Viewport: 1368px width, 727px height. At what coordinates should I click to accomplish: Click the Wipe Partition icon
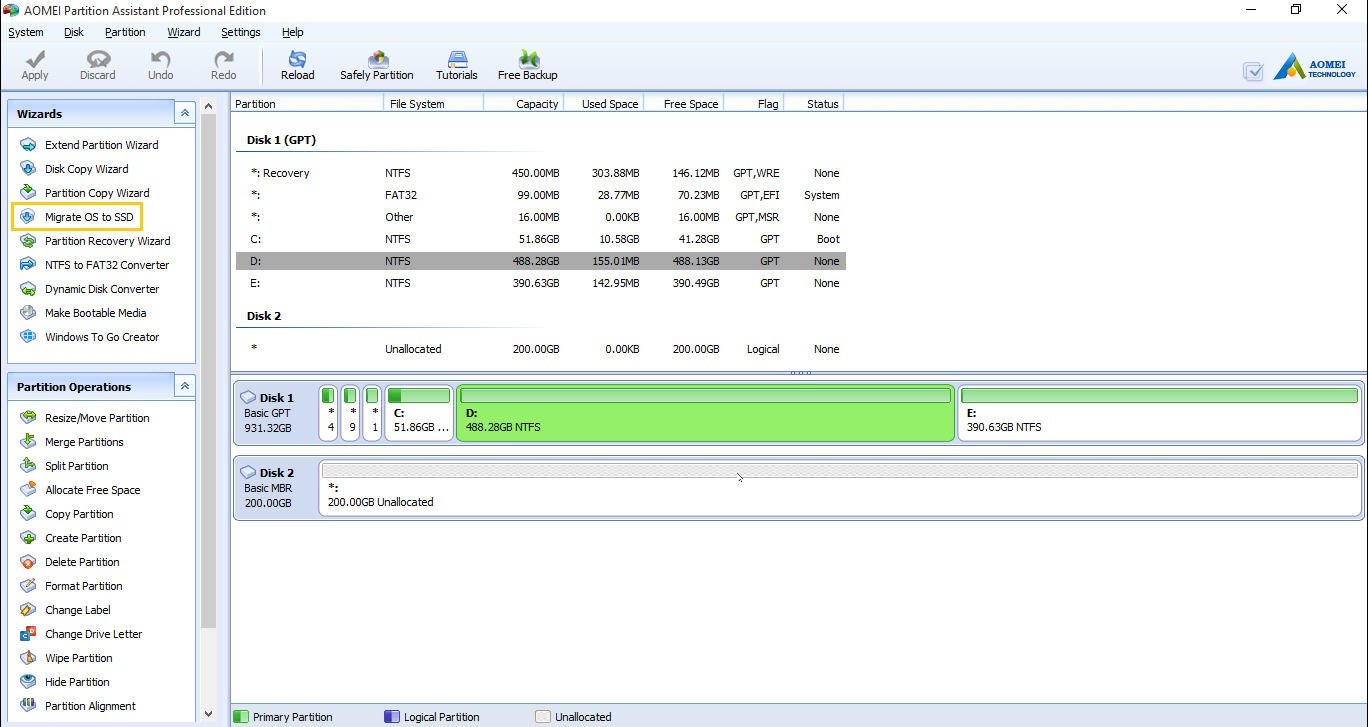28,658
